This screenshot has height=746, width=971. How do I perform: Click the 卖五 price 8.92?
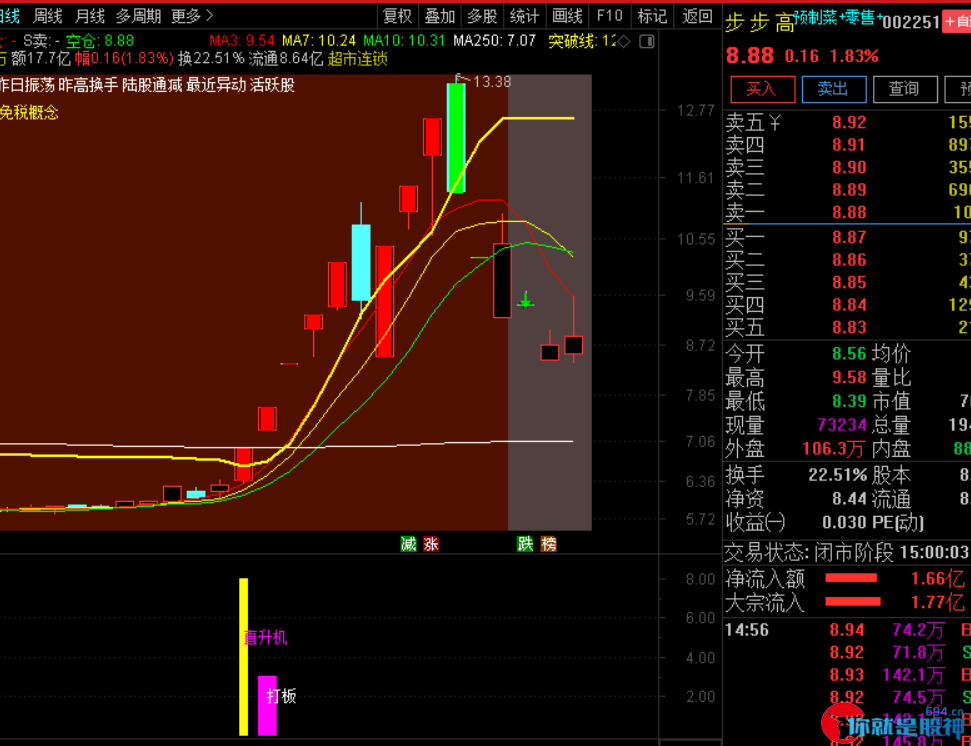[x=848, y=123]
